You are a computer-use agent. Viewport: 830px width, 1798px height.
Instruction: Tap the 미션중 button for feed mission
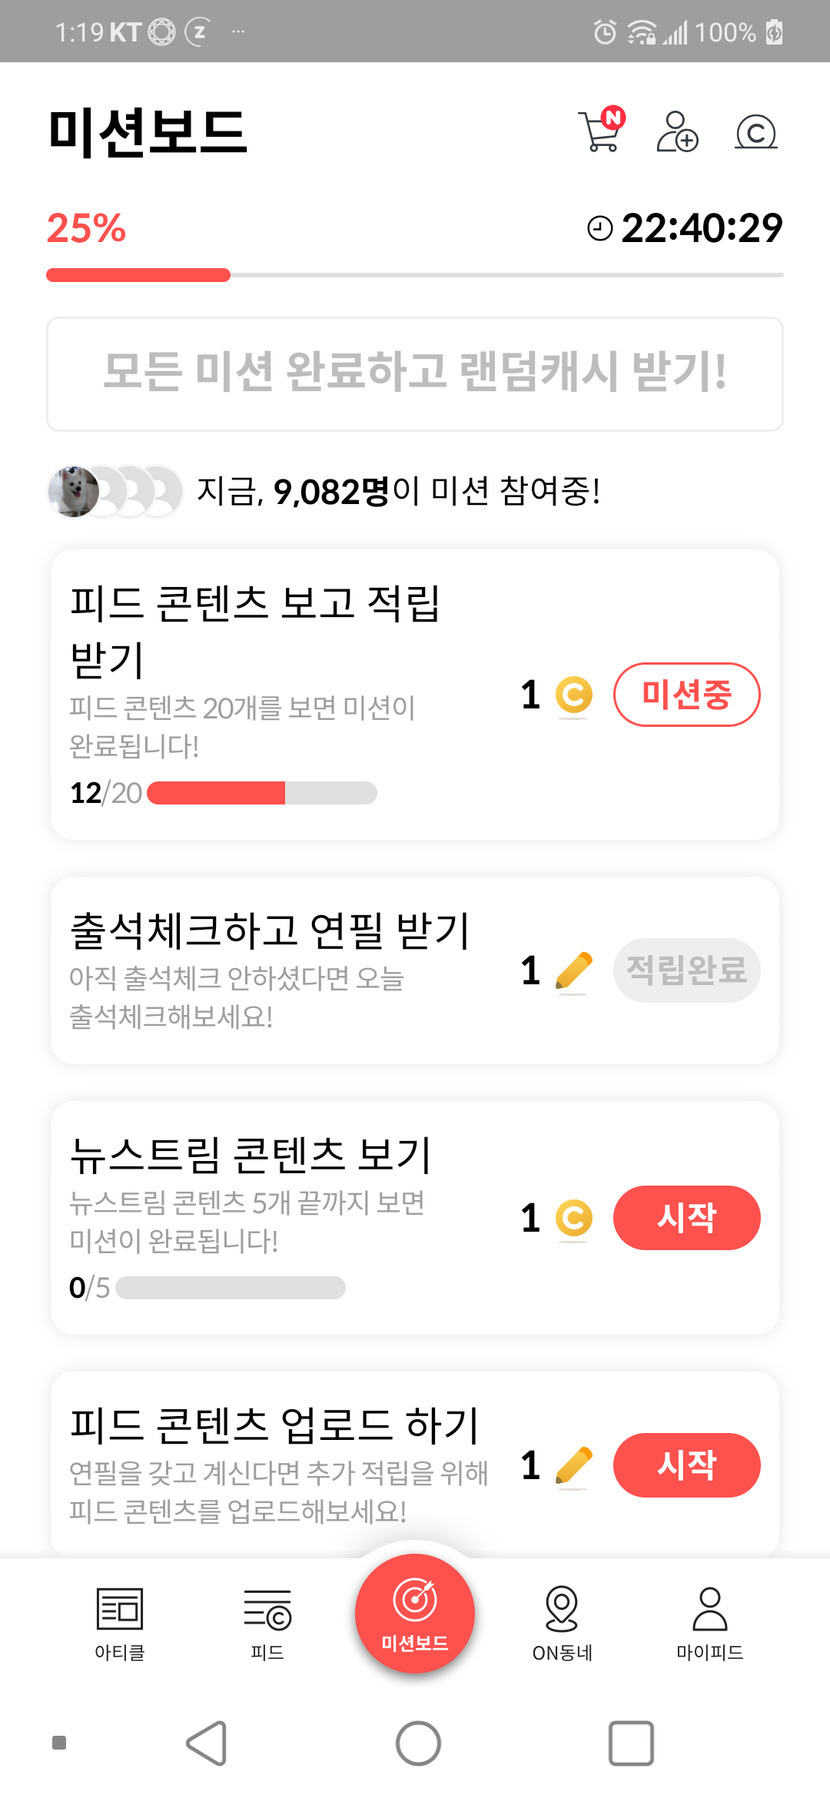click(686, 694)
